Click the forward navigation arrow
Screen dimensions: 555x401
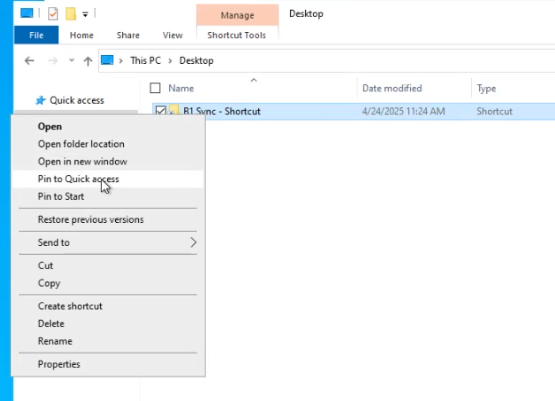53,61
